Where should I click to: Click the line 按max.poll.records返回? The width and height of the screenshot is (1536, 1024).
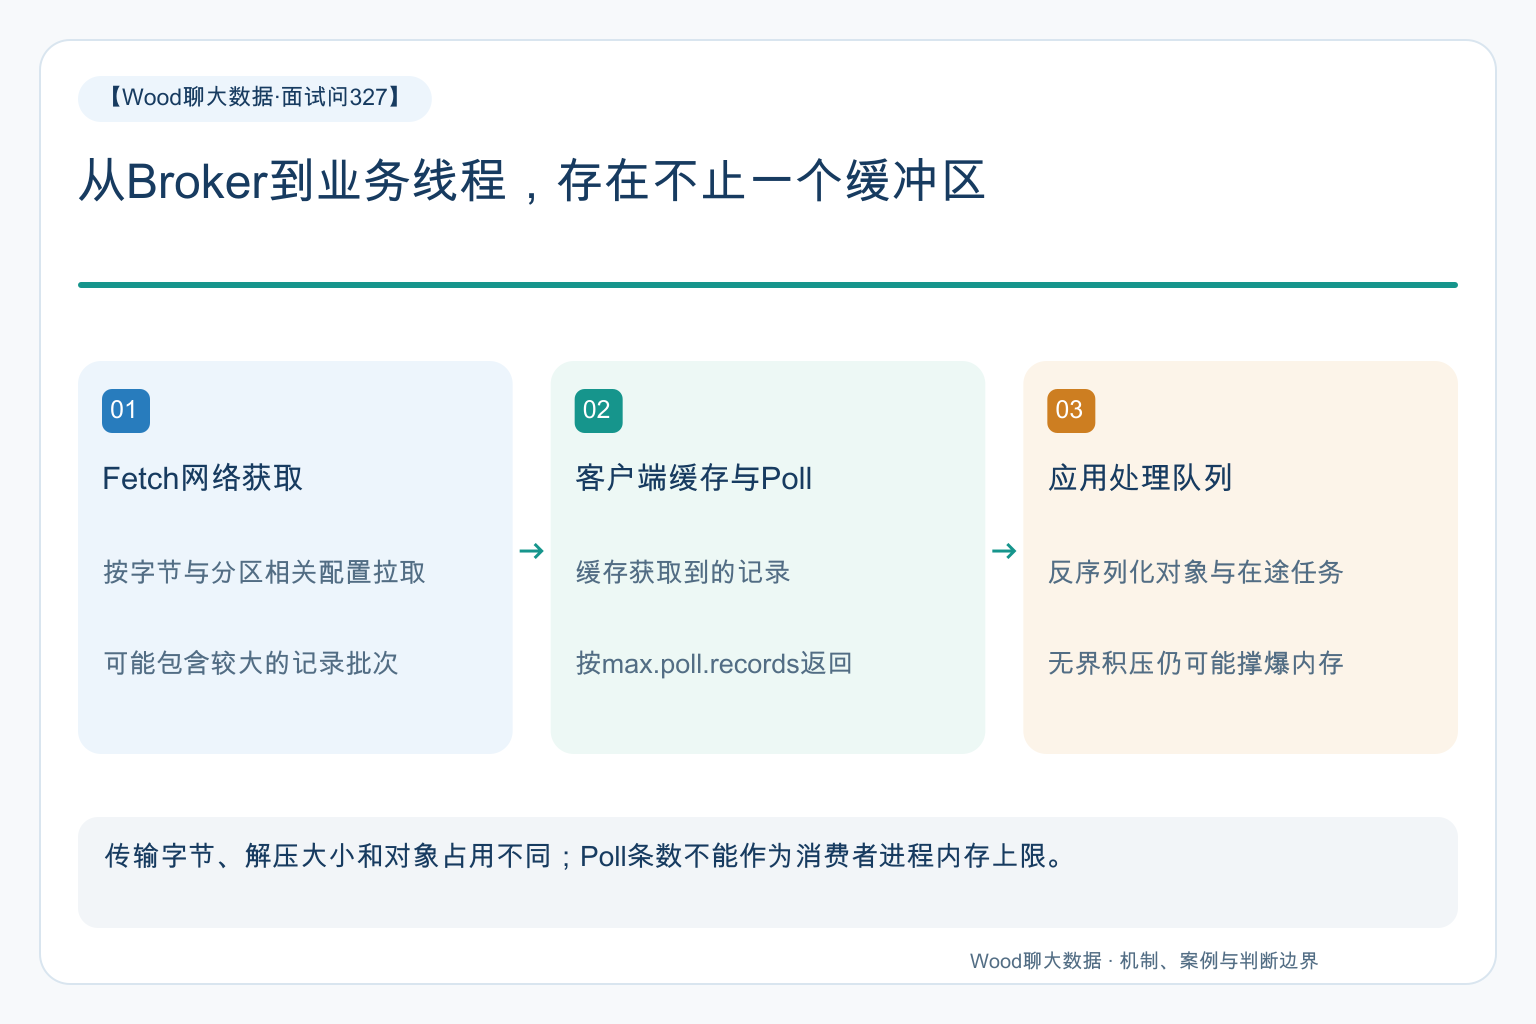click(714, 663)
